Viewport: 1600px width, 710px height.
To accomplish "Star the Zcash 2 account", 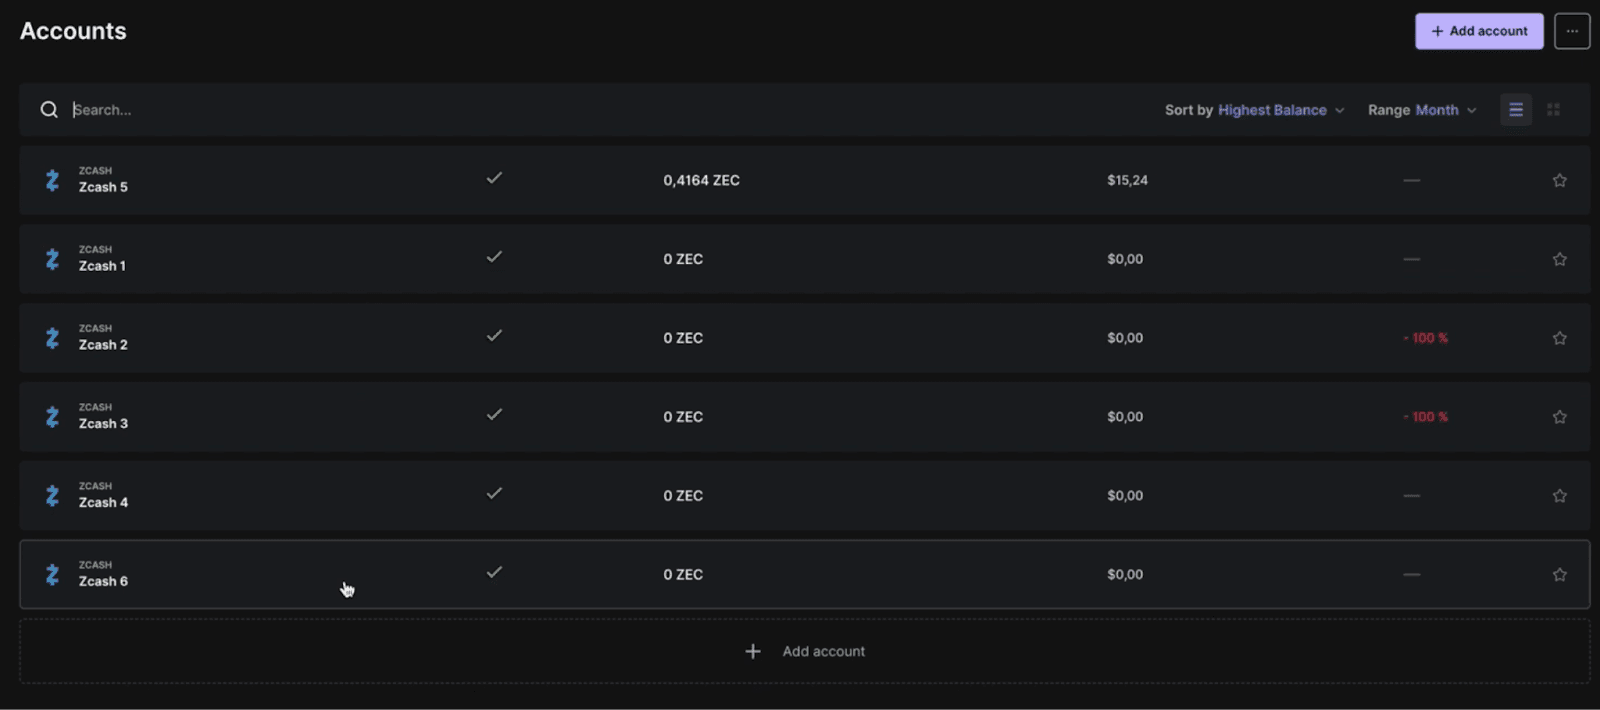I will tap(1559, 338).
